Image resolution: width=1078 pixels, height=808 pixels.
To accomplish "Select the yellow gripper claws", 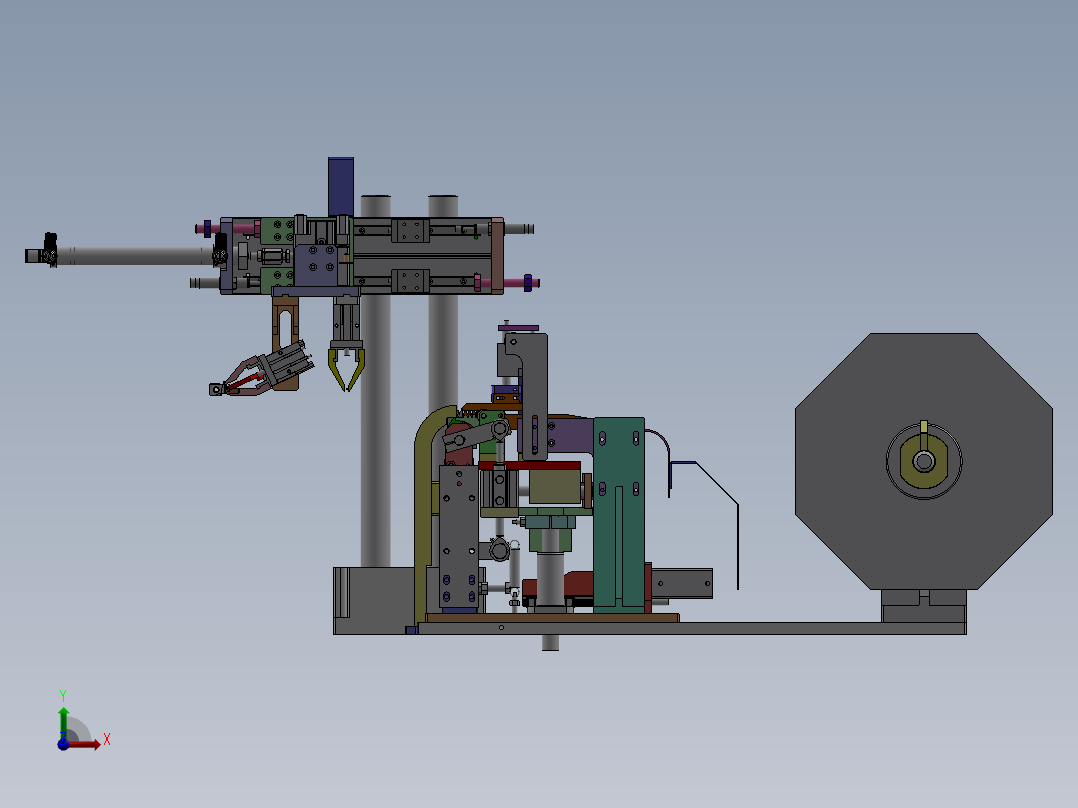I will coord(346,369).
